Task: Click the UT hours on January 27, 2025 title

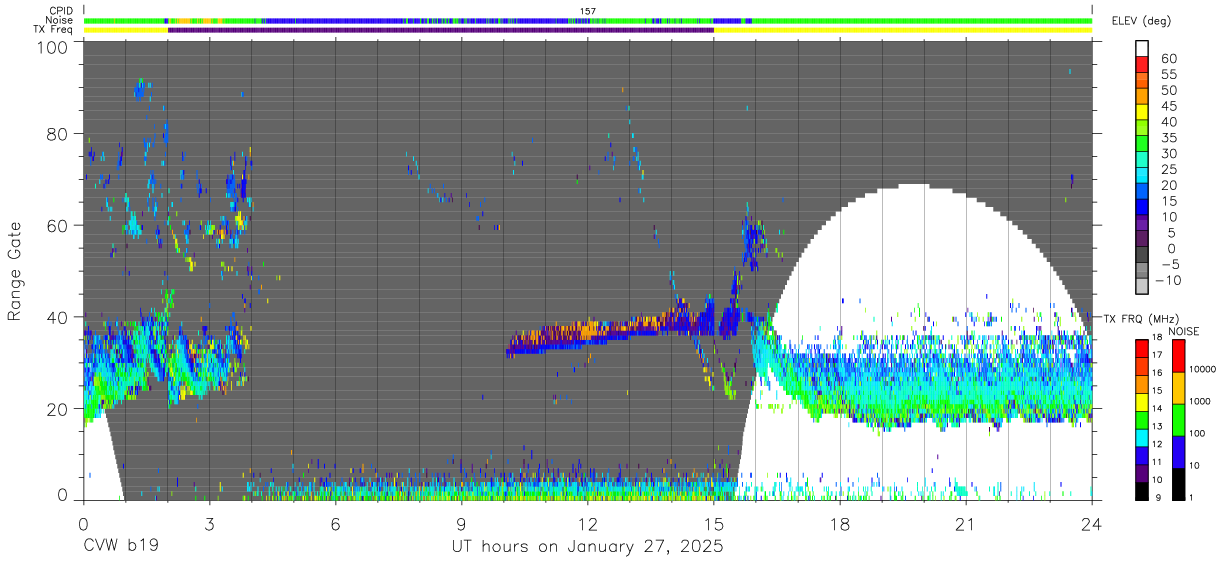Action: click(x=588, y=547)
